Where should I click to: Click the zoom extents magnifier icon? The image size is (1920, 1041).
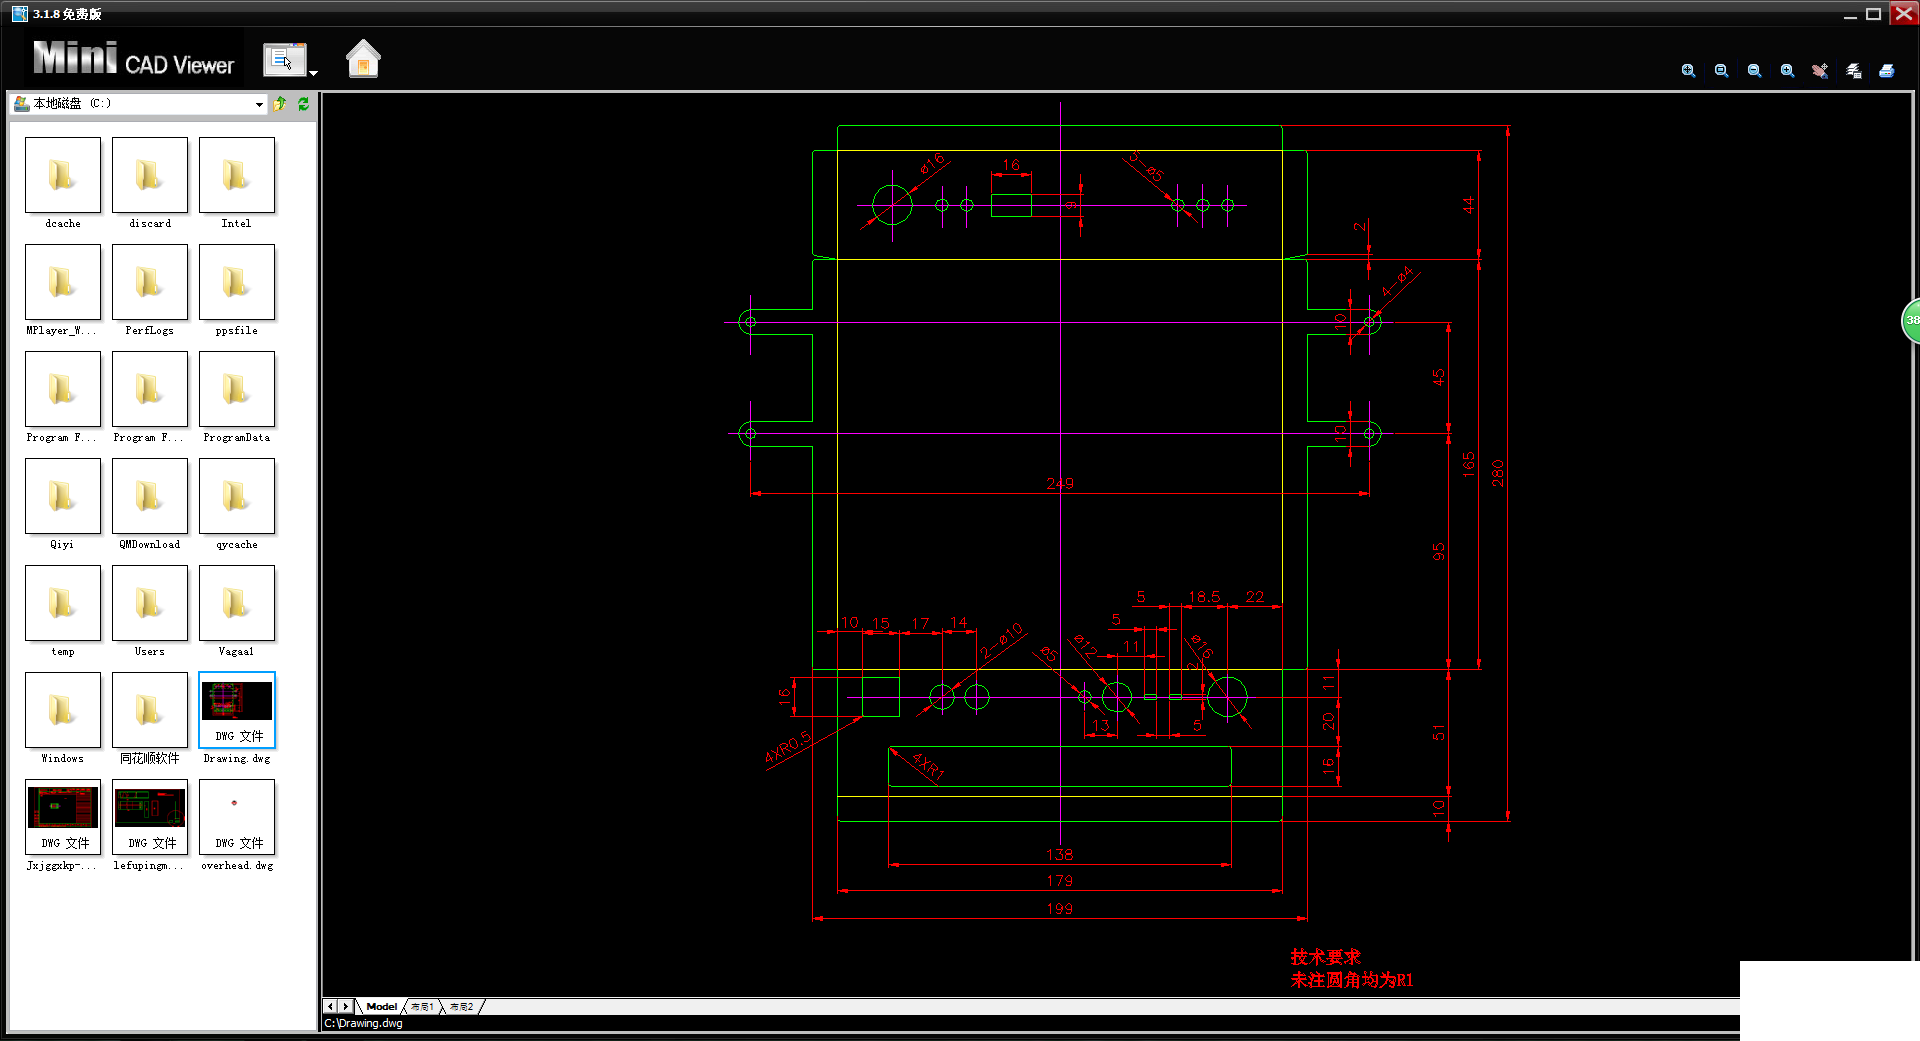(x=1688, y=71)
